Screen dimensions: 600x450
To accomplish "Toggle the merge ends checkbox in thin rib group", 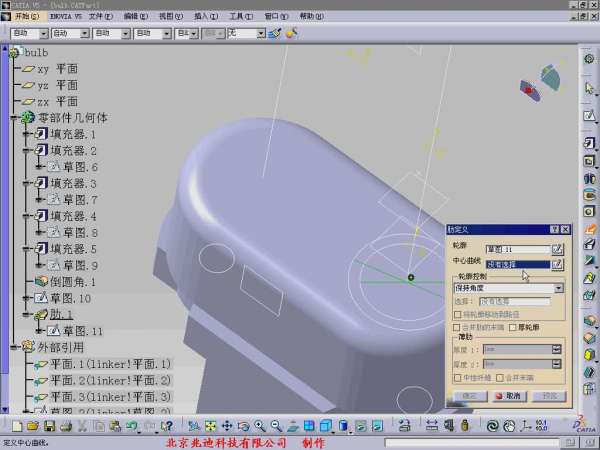I will (500, 378).
